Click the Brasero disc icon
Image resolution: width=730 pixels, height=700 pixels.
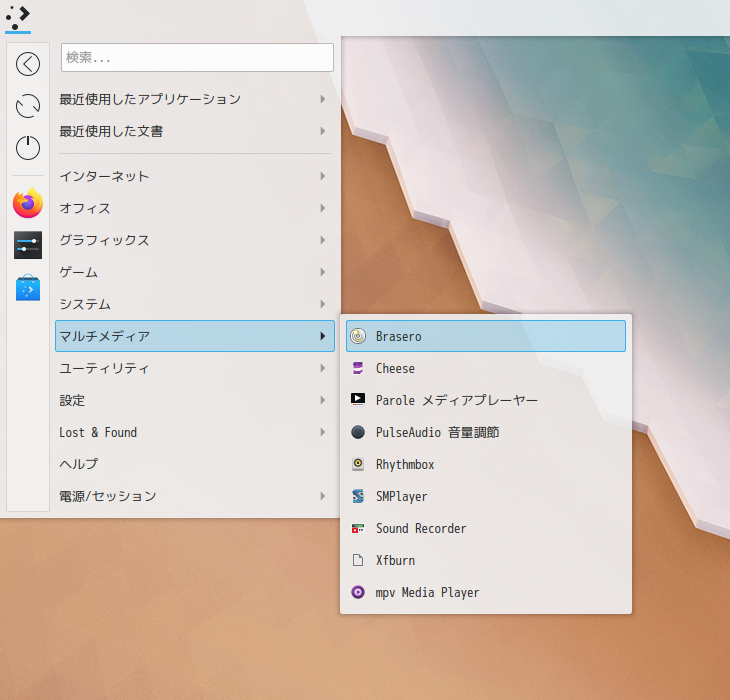pos(358,336)
